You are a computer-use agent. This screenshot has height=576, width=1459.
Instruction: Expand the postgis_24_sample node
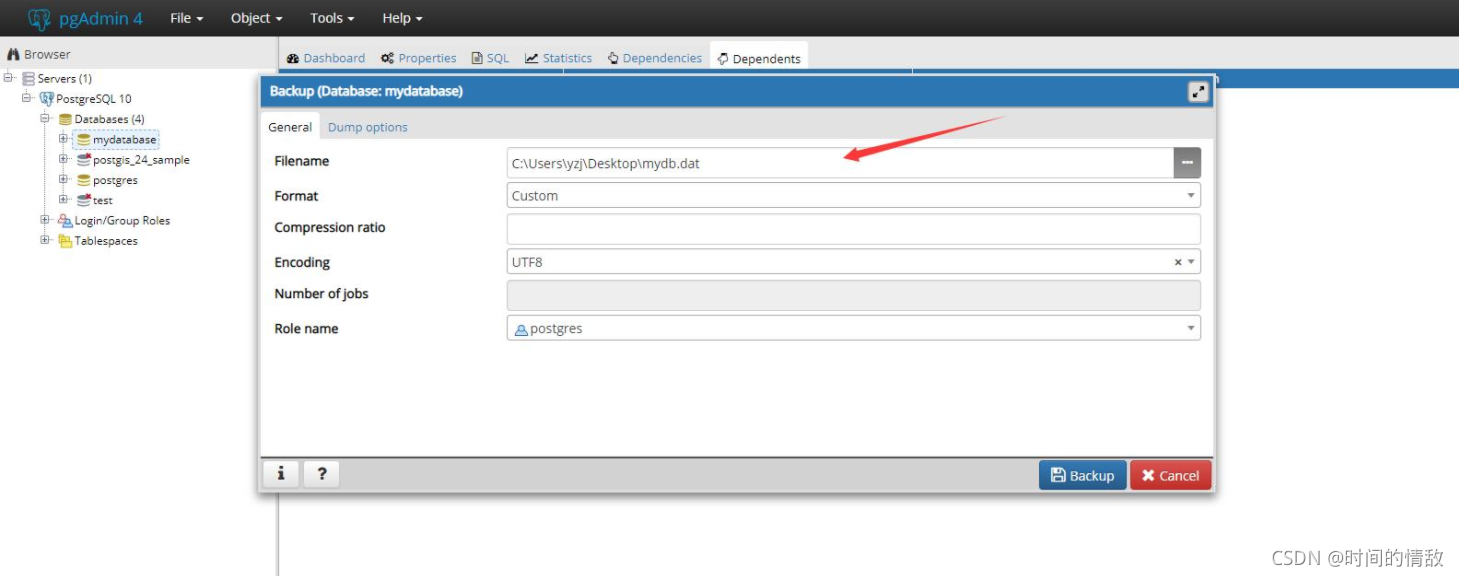pyautogui.click(x=63, y=159)
